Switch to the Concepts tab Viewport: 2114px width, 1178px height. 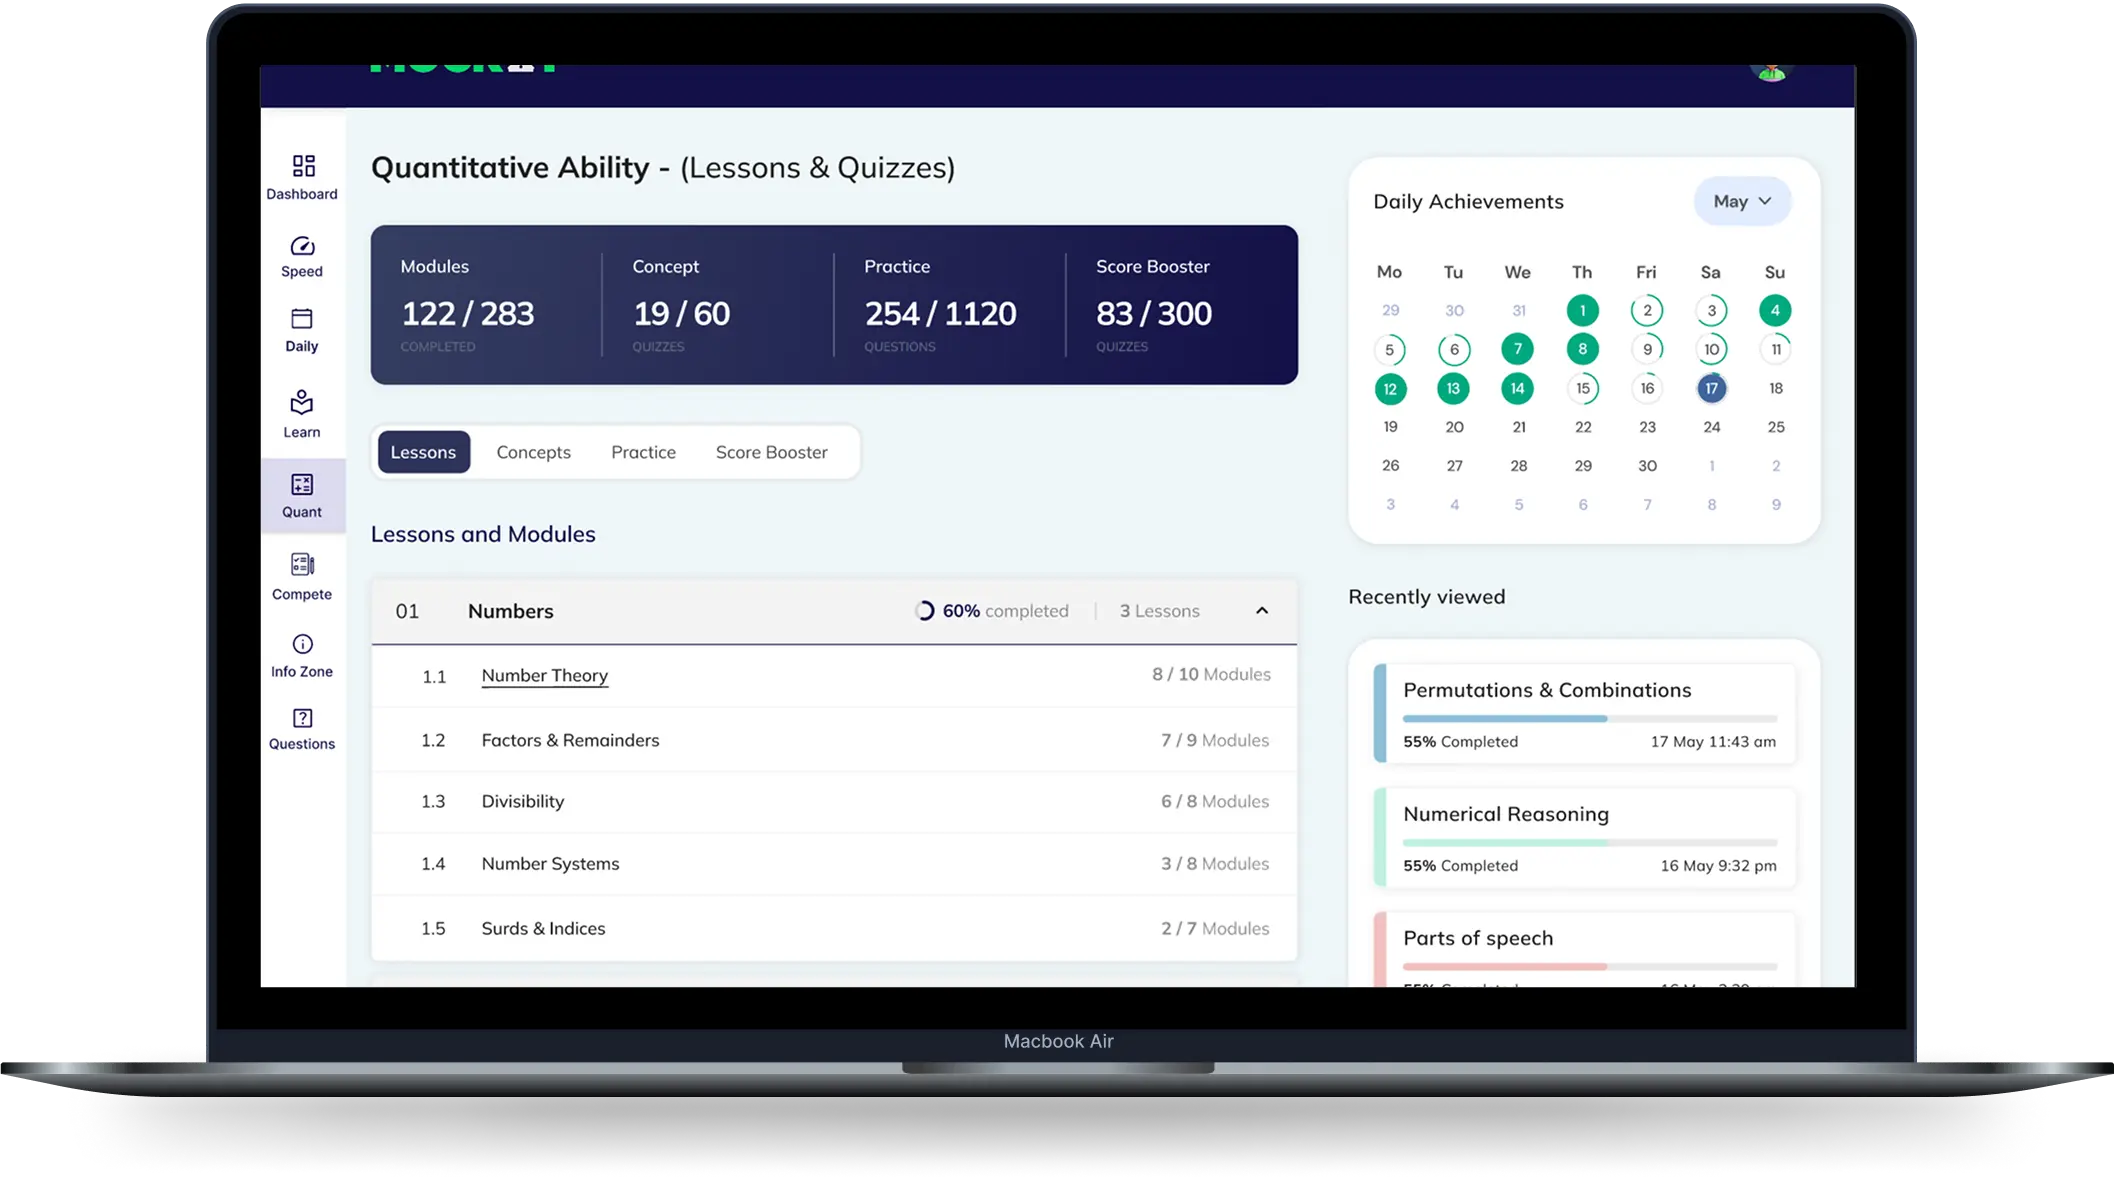tap(533, 452)
